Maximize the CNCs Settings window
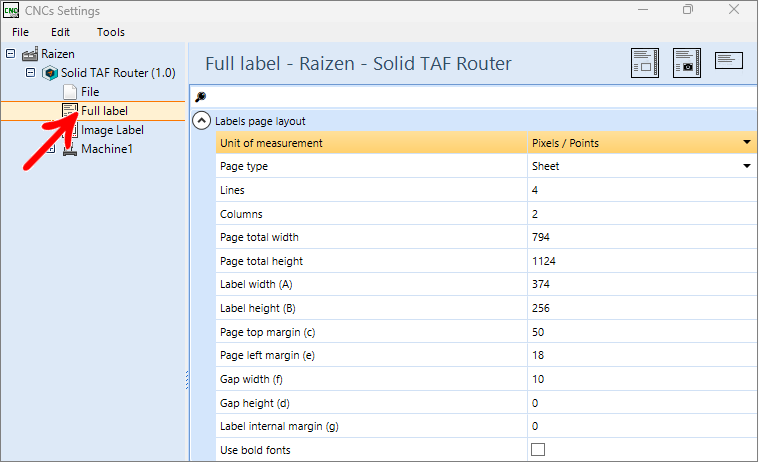Image resolution: width=759 pixels, height=462 pixels. pos(688,10)
